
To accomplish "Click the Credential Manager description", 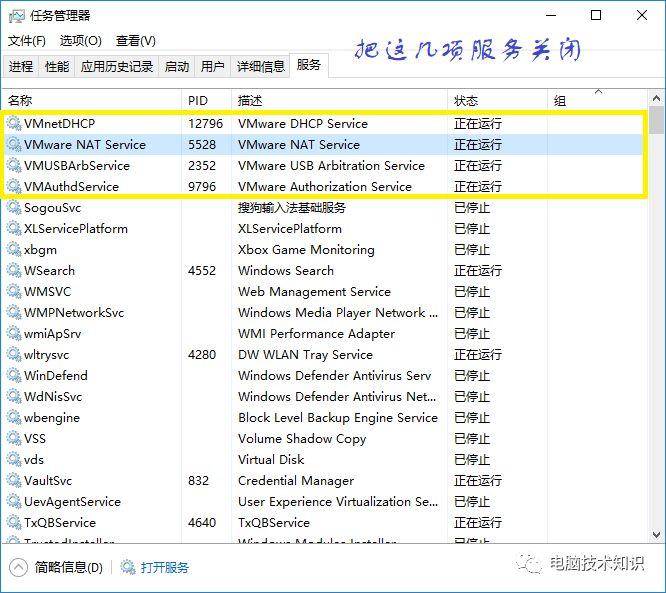I will 296,480.
